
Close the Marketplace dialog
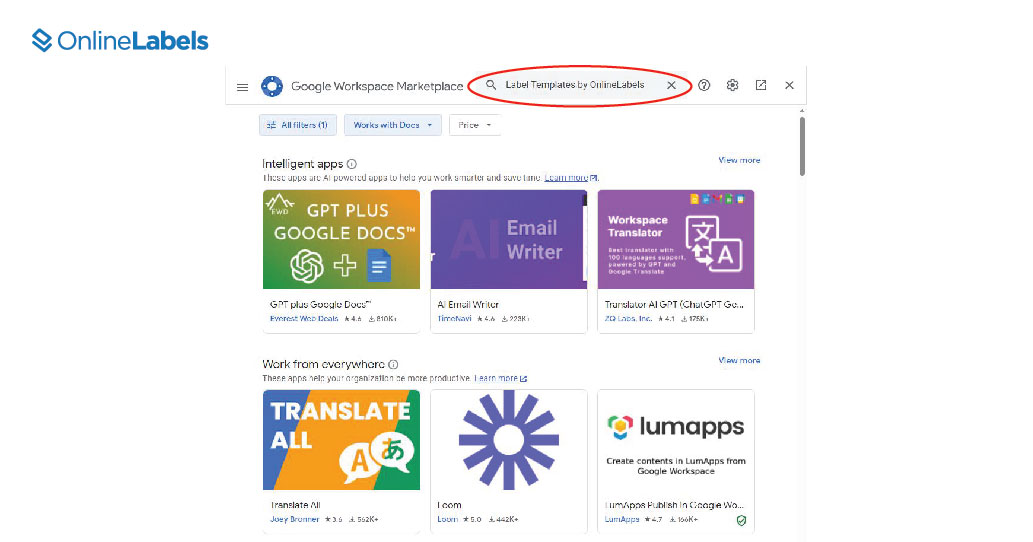789,85
